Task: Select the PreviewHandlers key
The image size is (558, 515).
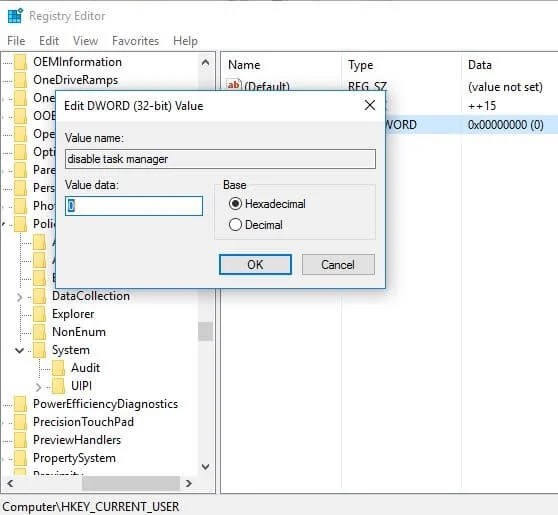Action: [x=77, y=440]
